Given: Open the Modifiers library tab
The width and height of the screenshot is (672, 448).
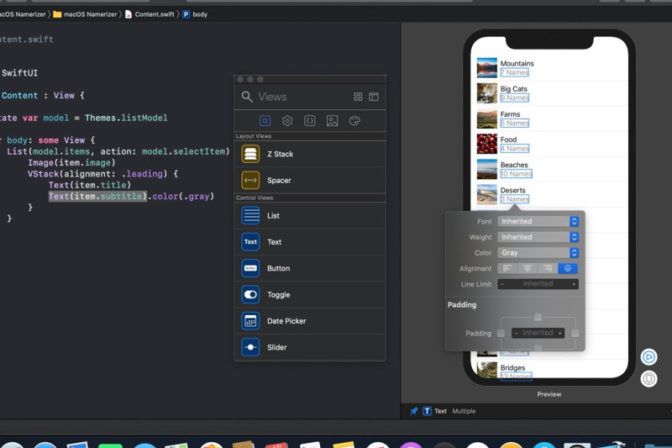Looking at the screenshot, I should (287, 120).
